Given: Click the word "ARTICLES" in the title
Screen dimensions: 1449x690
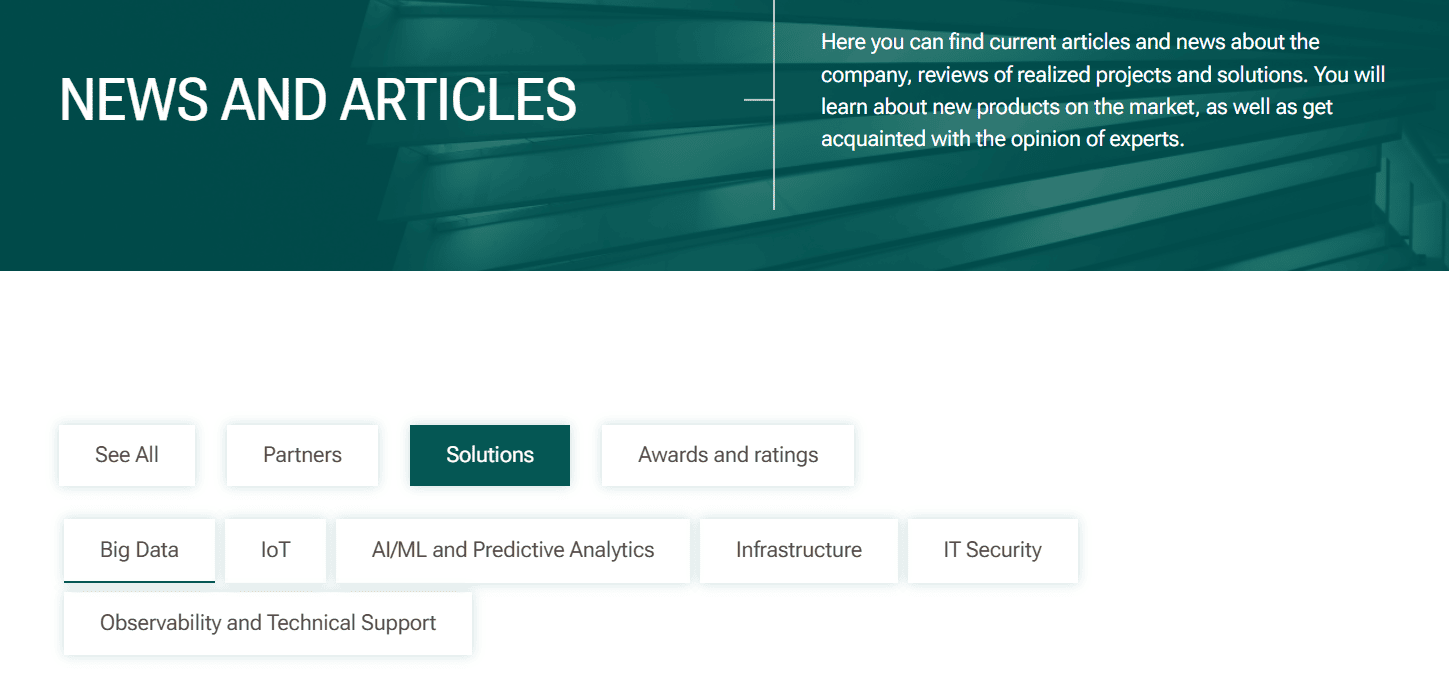Looking at the screenshot, I should point(459,100).
